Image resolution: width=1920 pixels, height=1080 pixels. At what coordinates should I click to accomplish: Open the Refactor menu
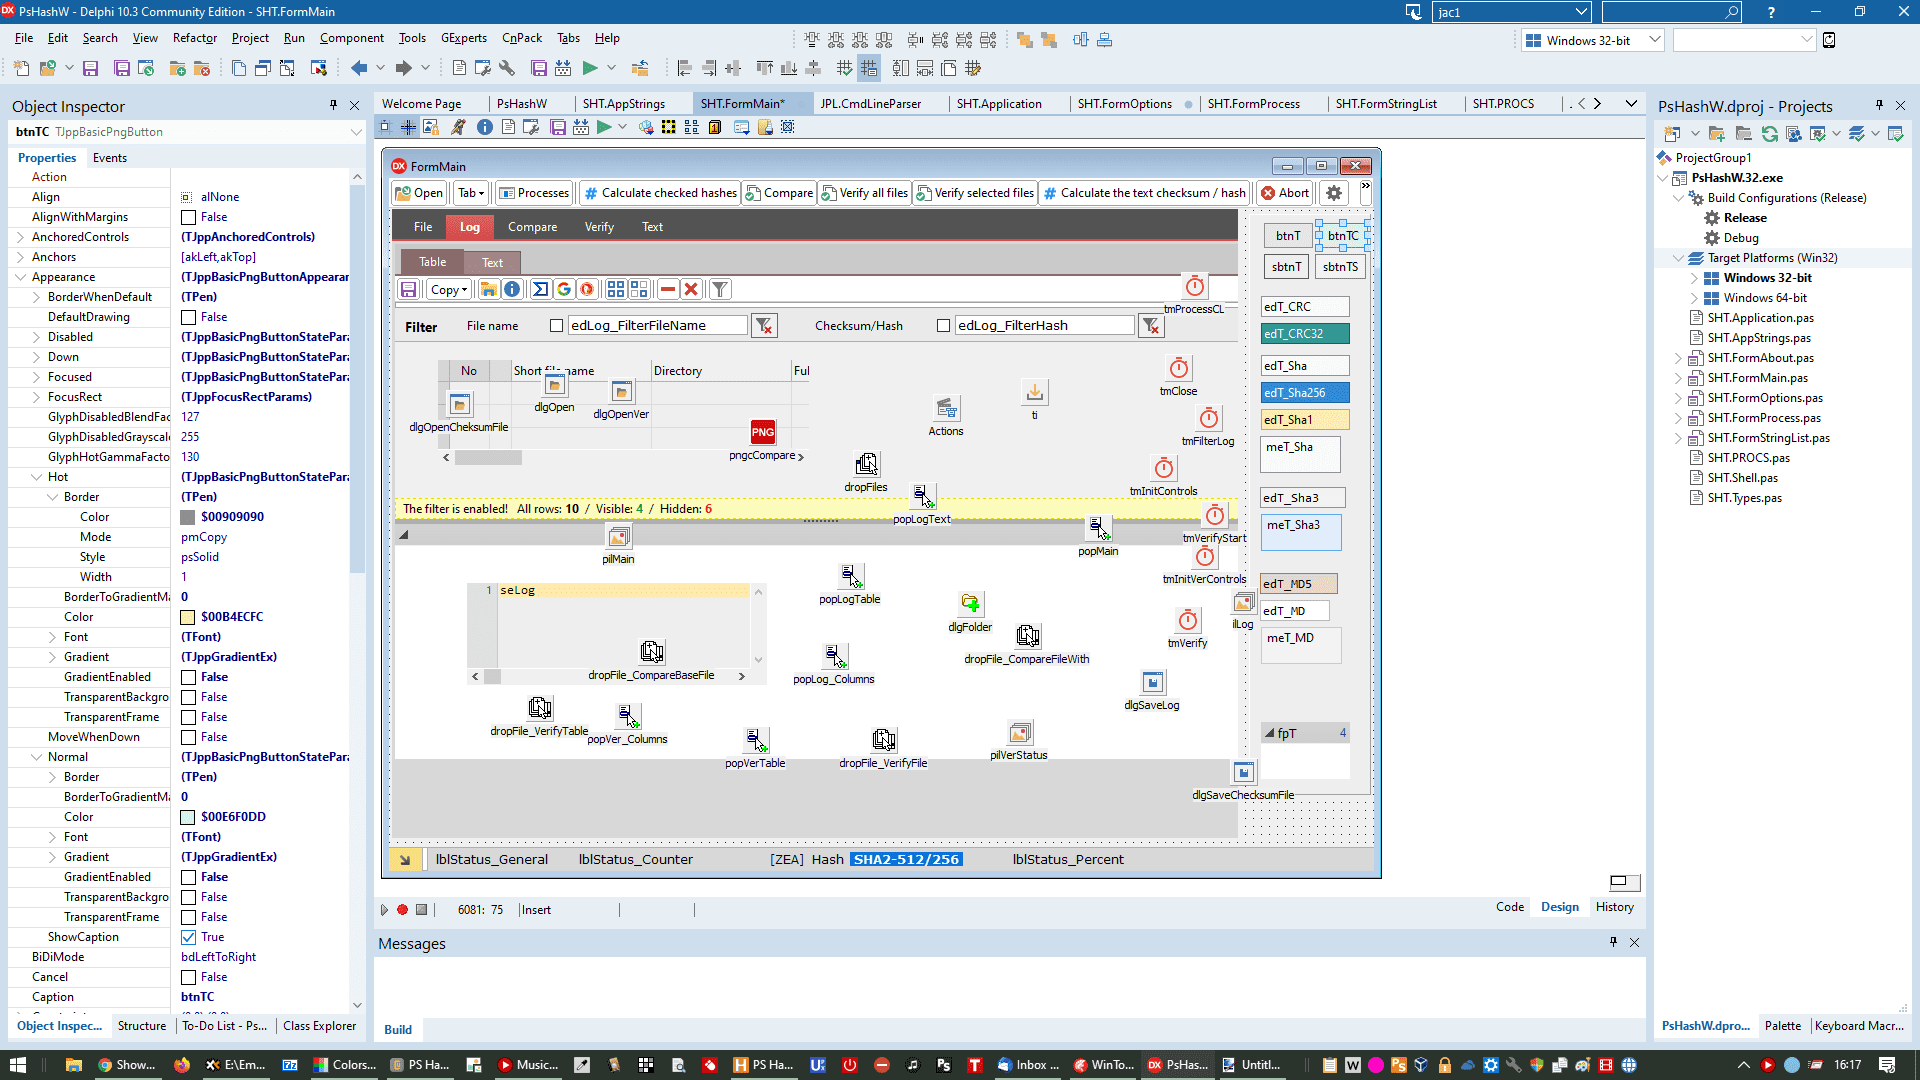(194, 38)
